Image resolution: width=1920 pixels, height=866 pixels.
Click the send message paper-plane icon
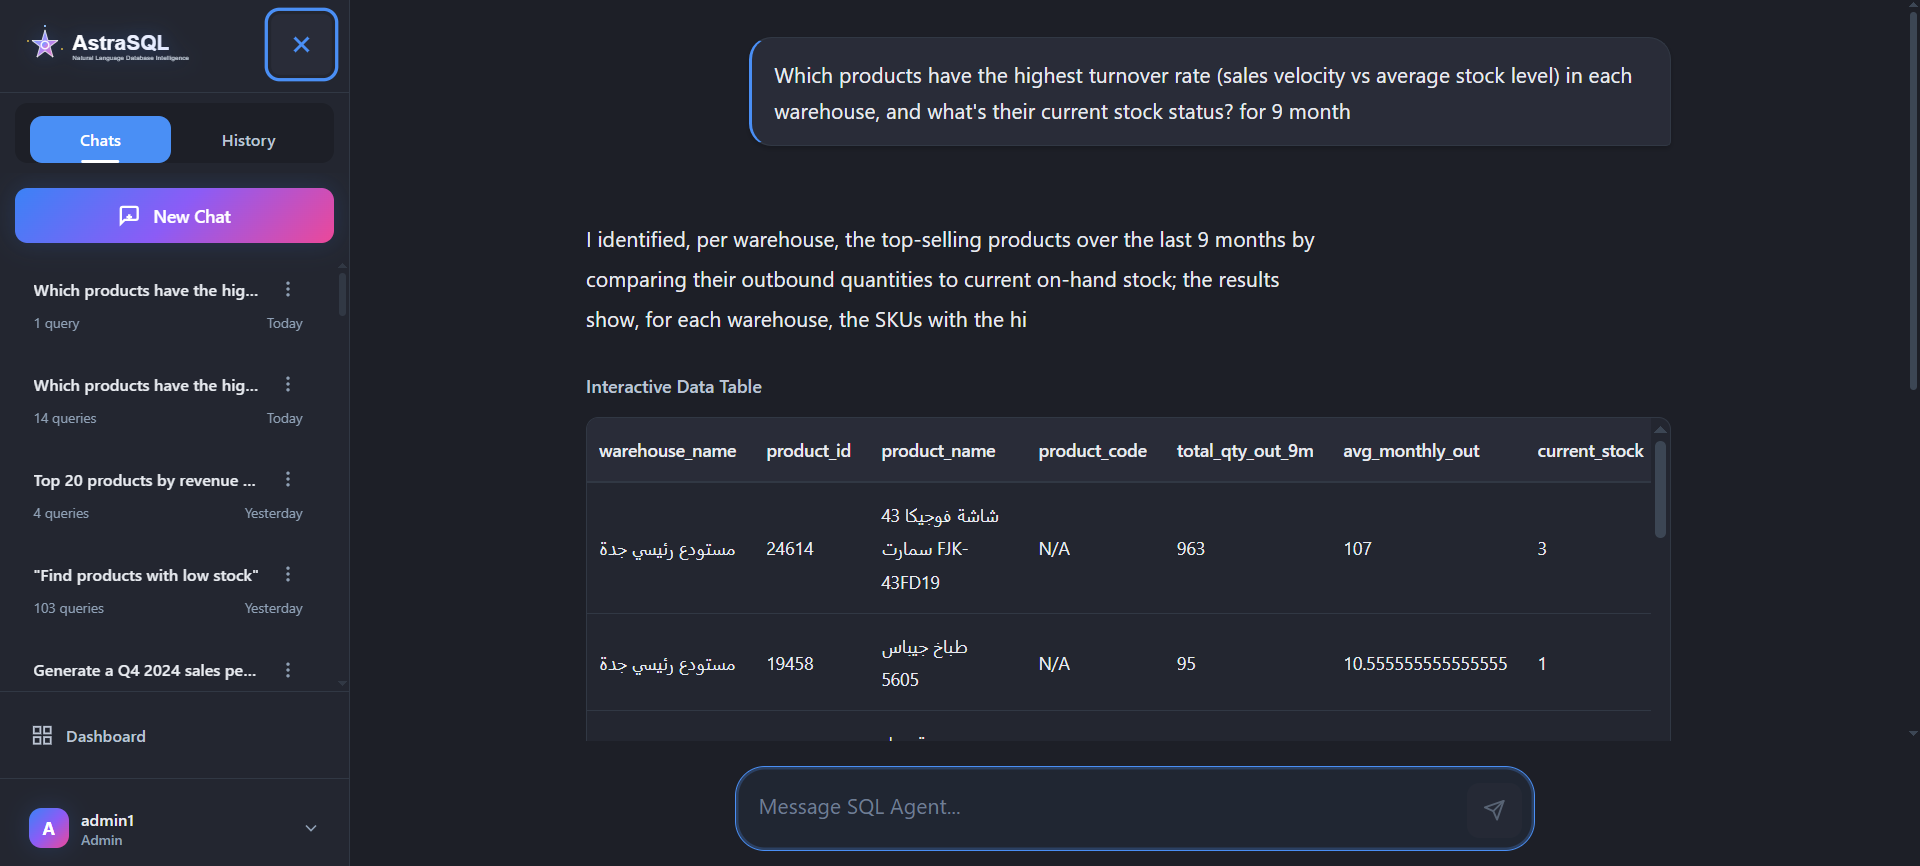click(1494, 809)
